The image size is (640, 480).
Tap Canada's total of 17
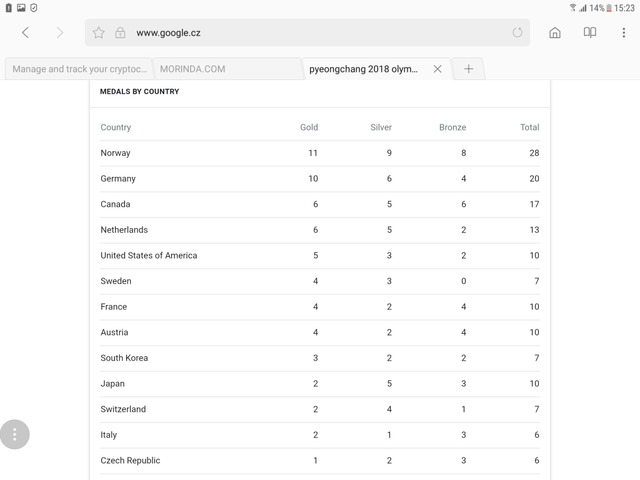(534, 204)
